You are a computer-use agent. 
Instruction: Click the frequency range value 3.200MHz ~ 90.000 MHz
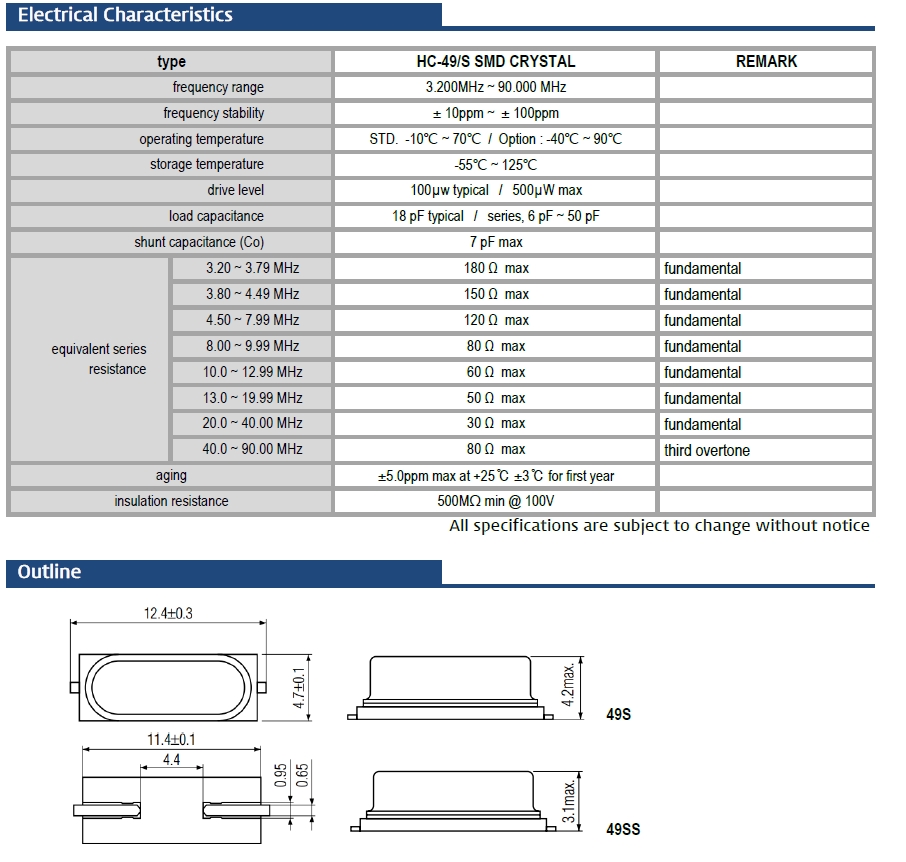tap(495, 87)
